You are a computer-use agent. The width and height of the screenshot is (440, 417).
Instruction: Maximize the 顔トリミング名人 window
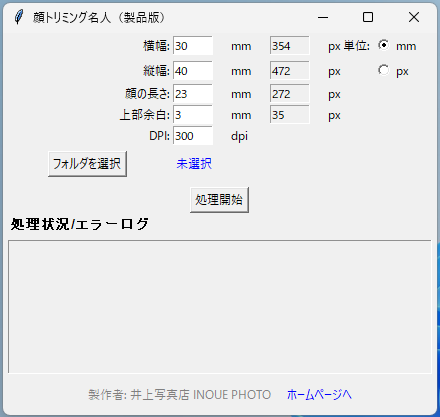tap(368, 17)
